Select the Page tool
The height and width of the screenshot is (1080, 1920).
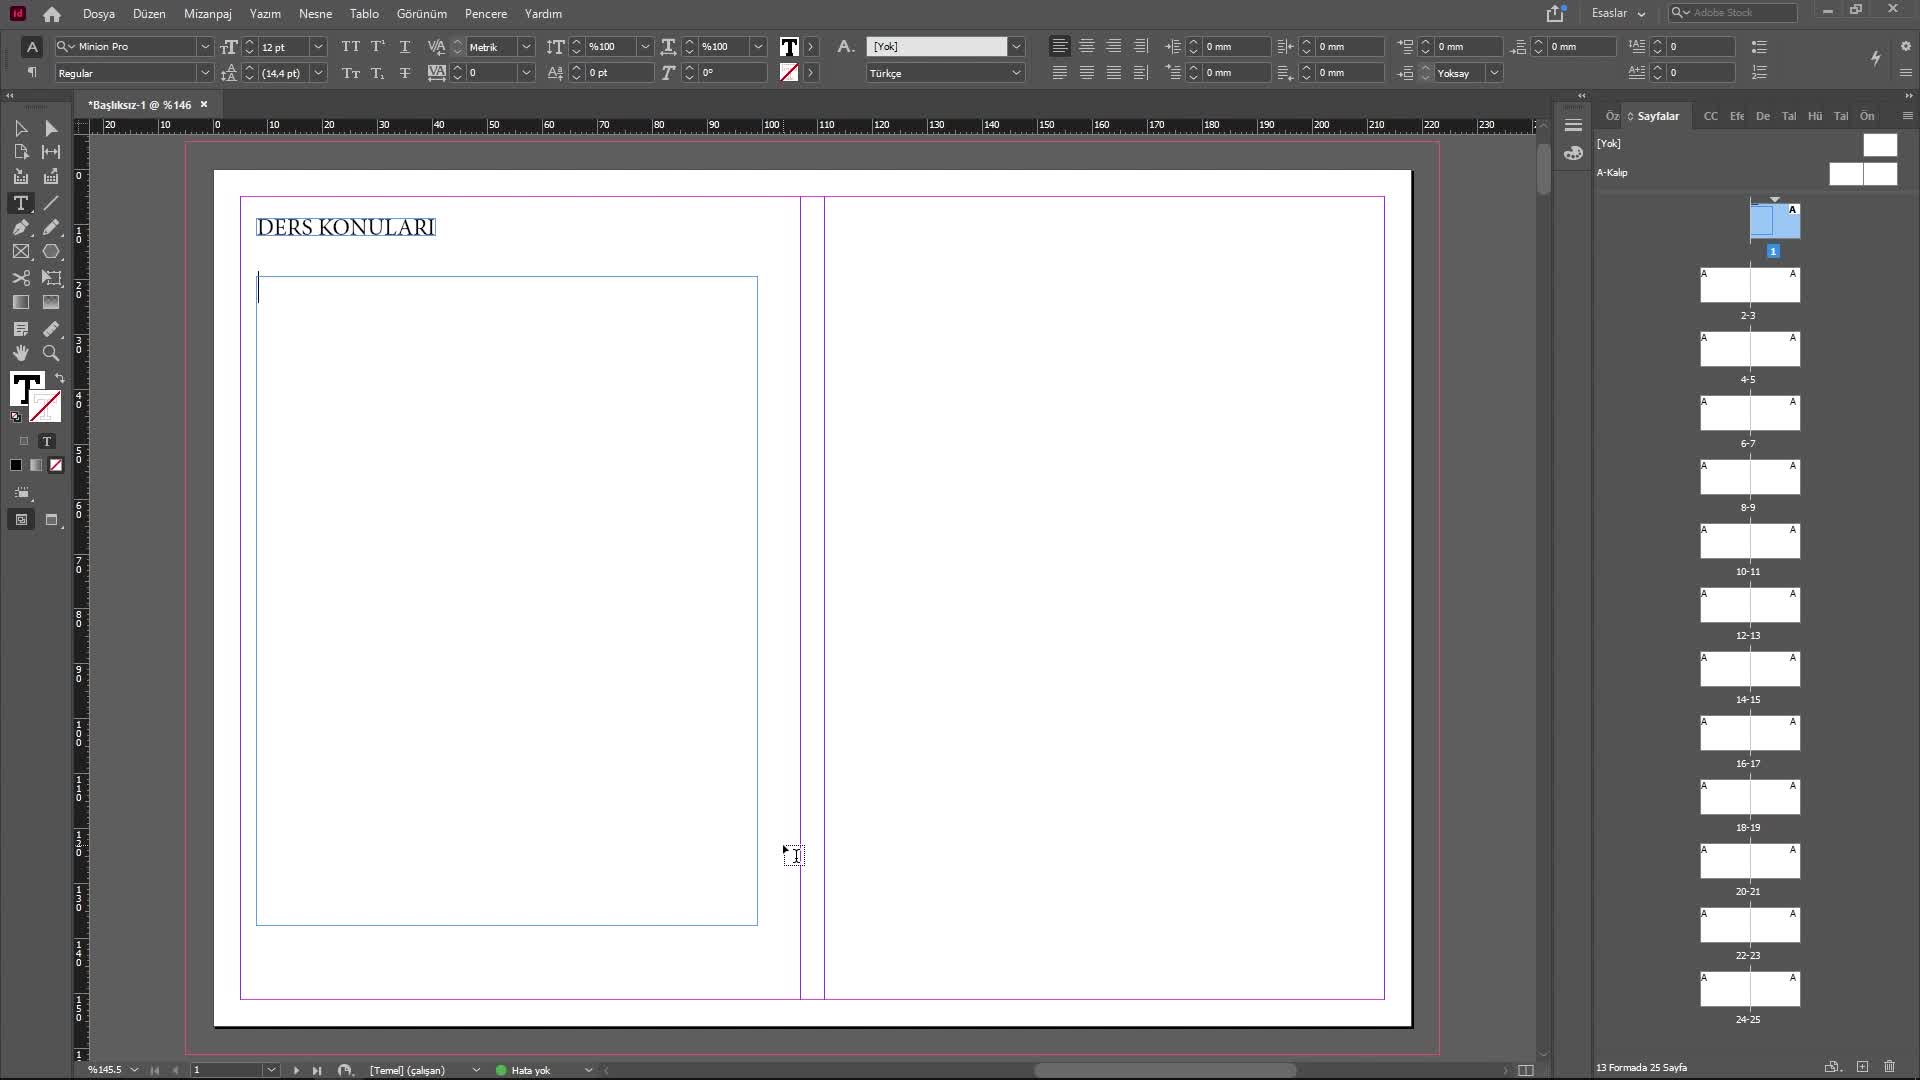point(20,152)
